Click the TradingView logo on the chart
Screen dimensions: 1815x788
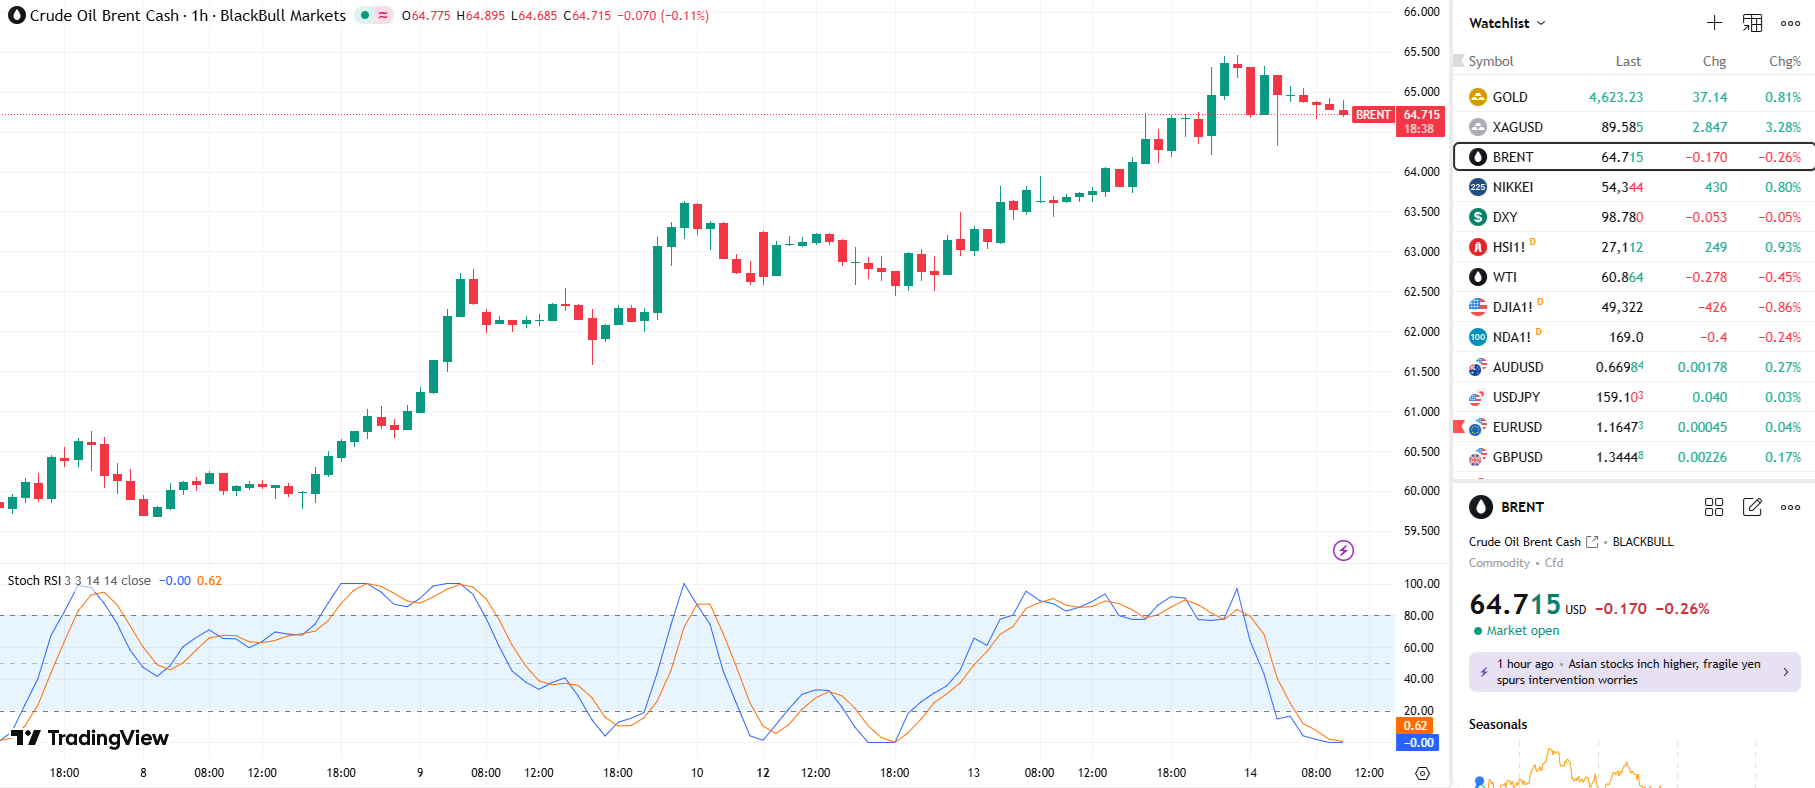click(x=90, y=738)
